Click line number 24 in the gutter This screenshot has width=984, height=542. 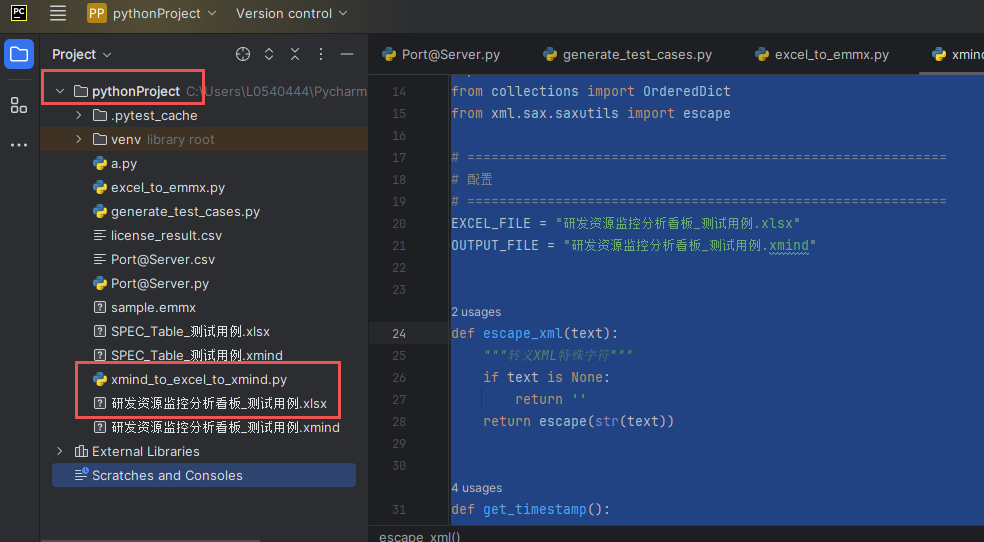[399, 334]
